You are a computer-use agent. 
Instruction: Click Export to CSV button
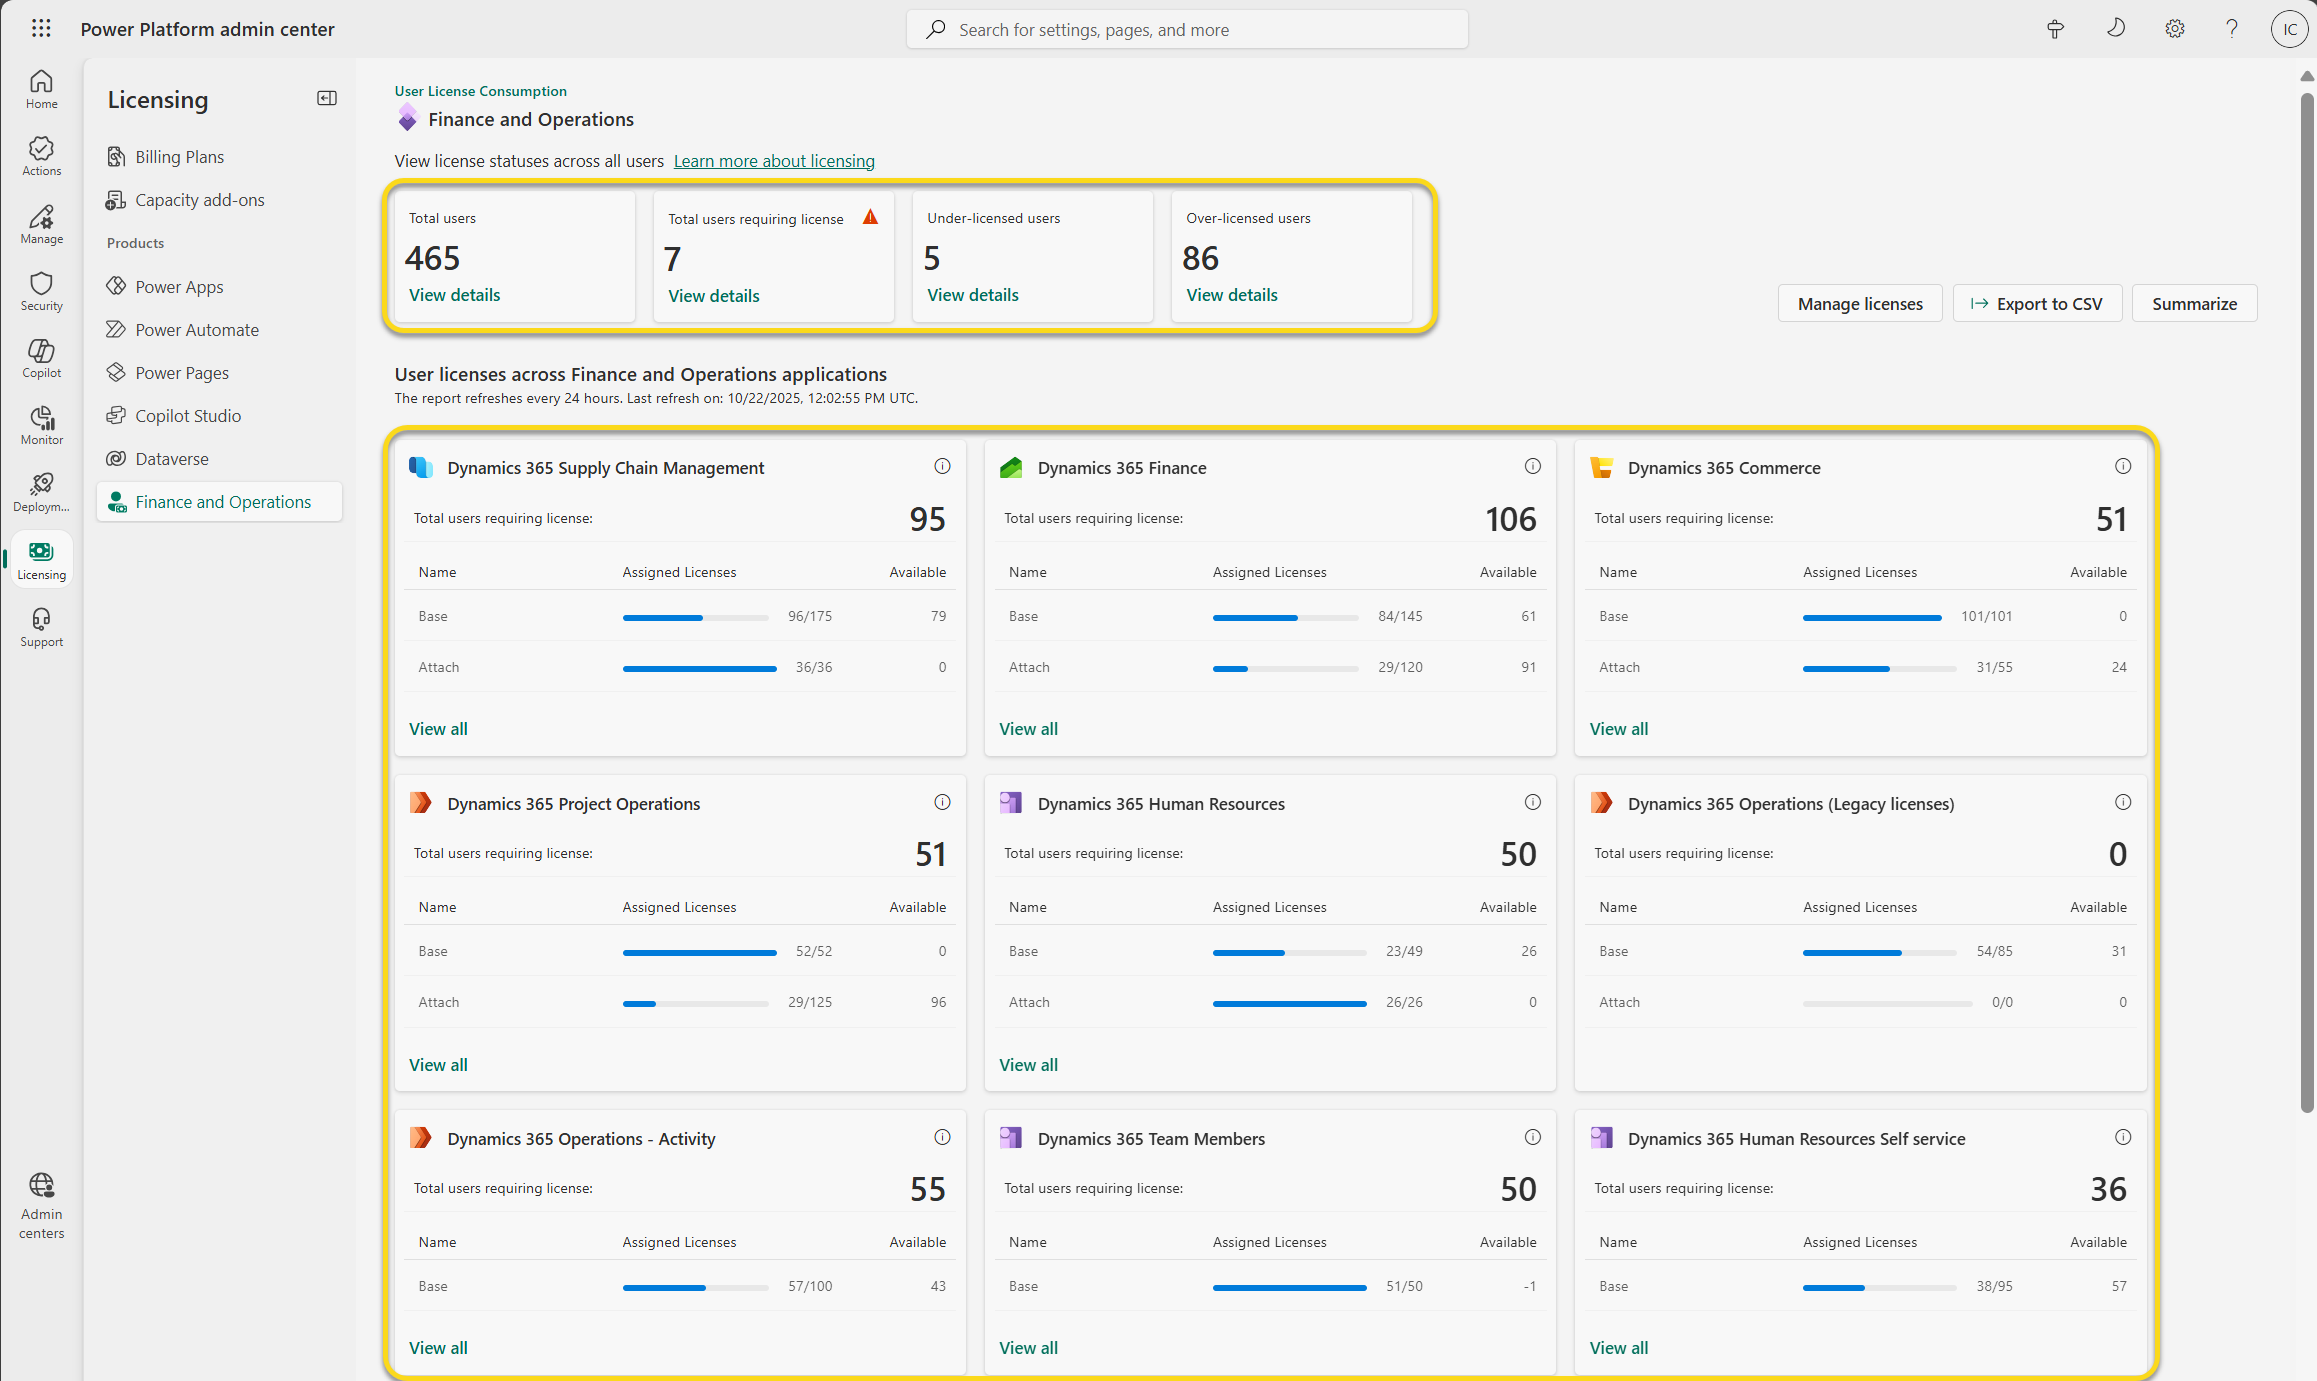click(x=2037, y=303)
